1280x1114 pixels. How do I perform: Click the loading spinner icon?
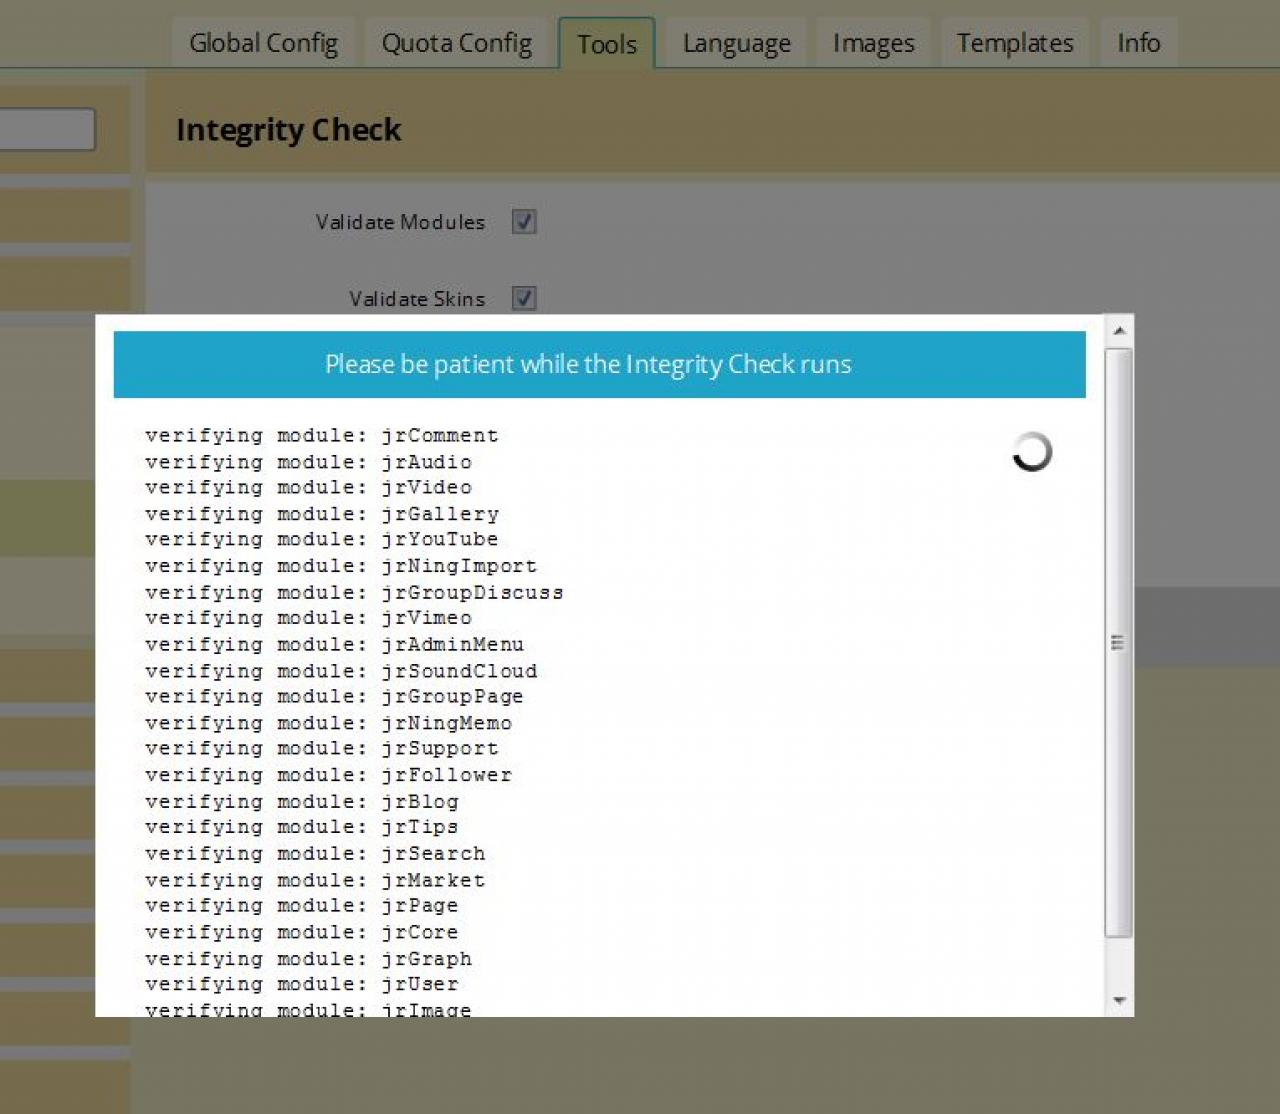(x=1031, y=452)
